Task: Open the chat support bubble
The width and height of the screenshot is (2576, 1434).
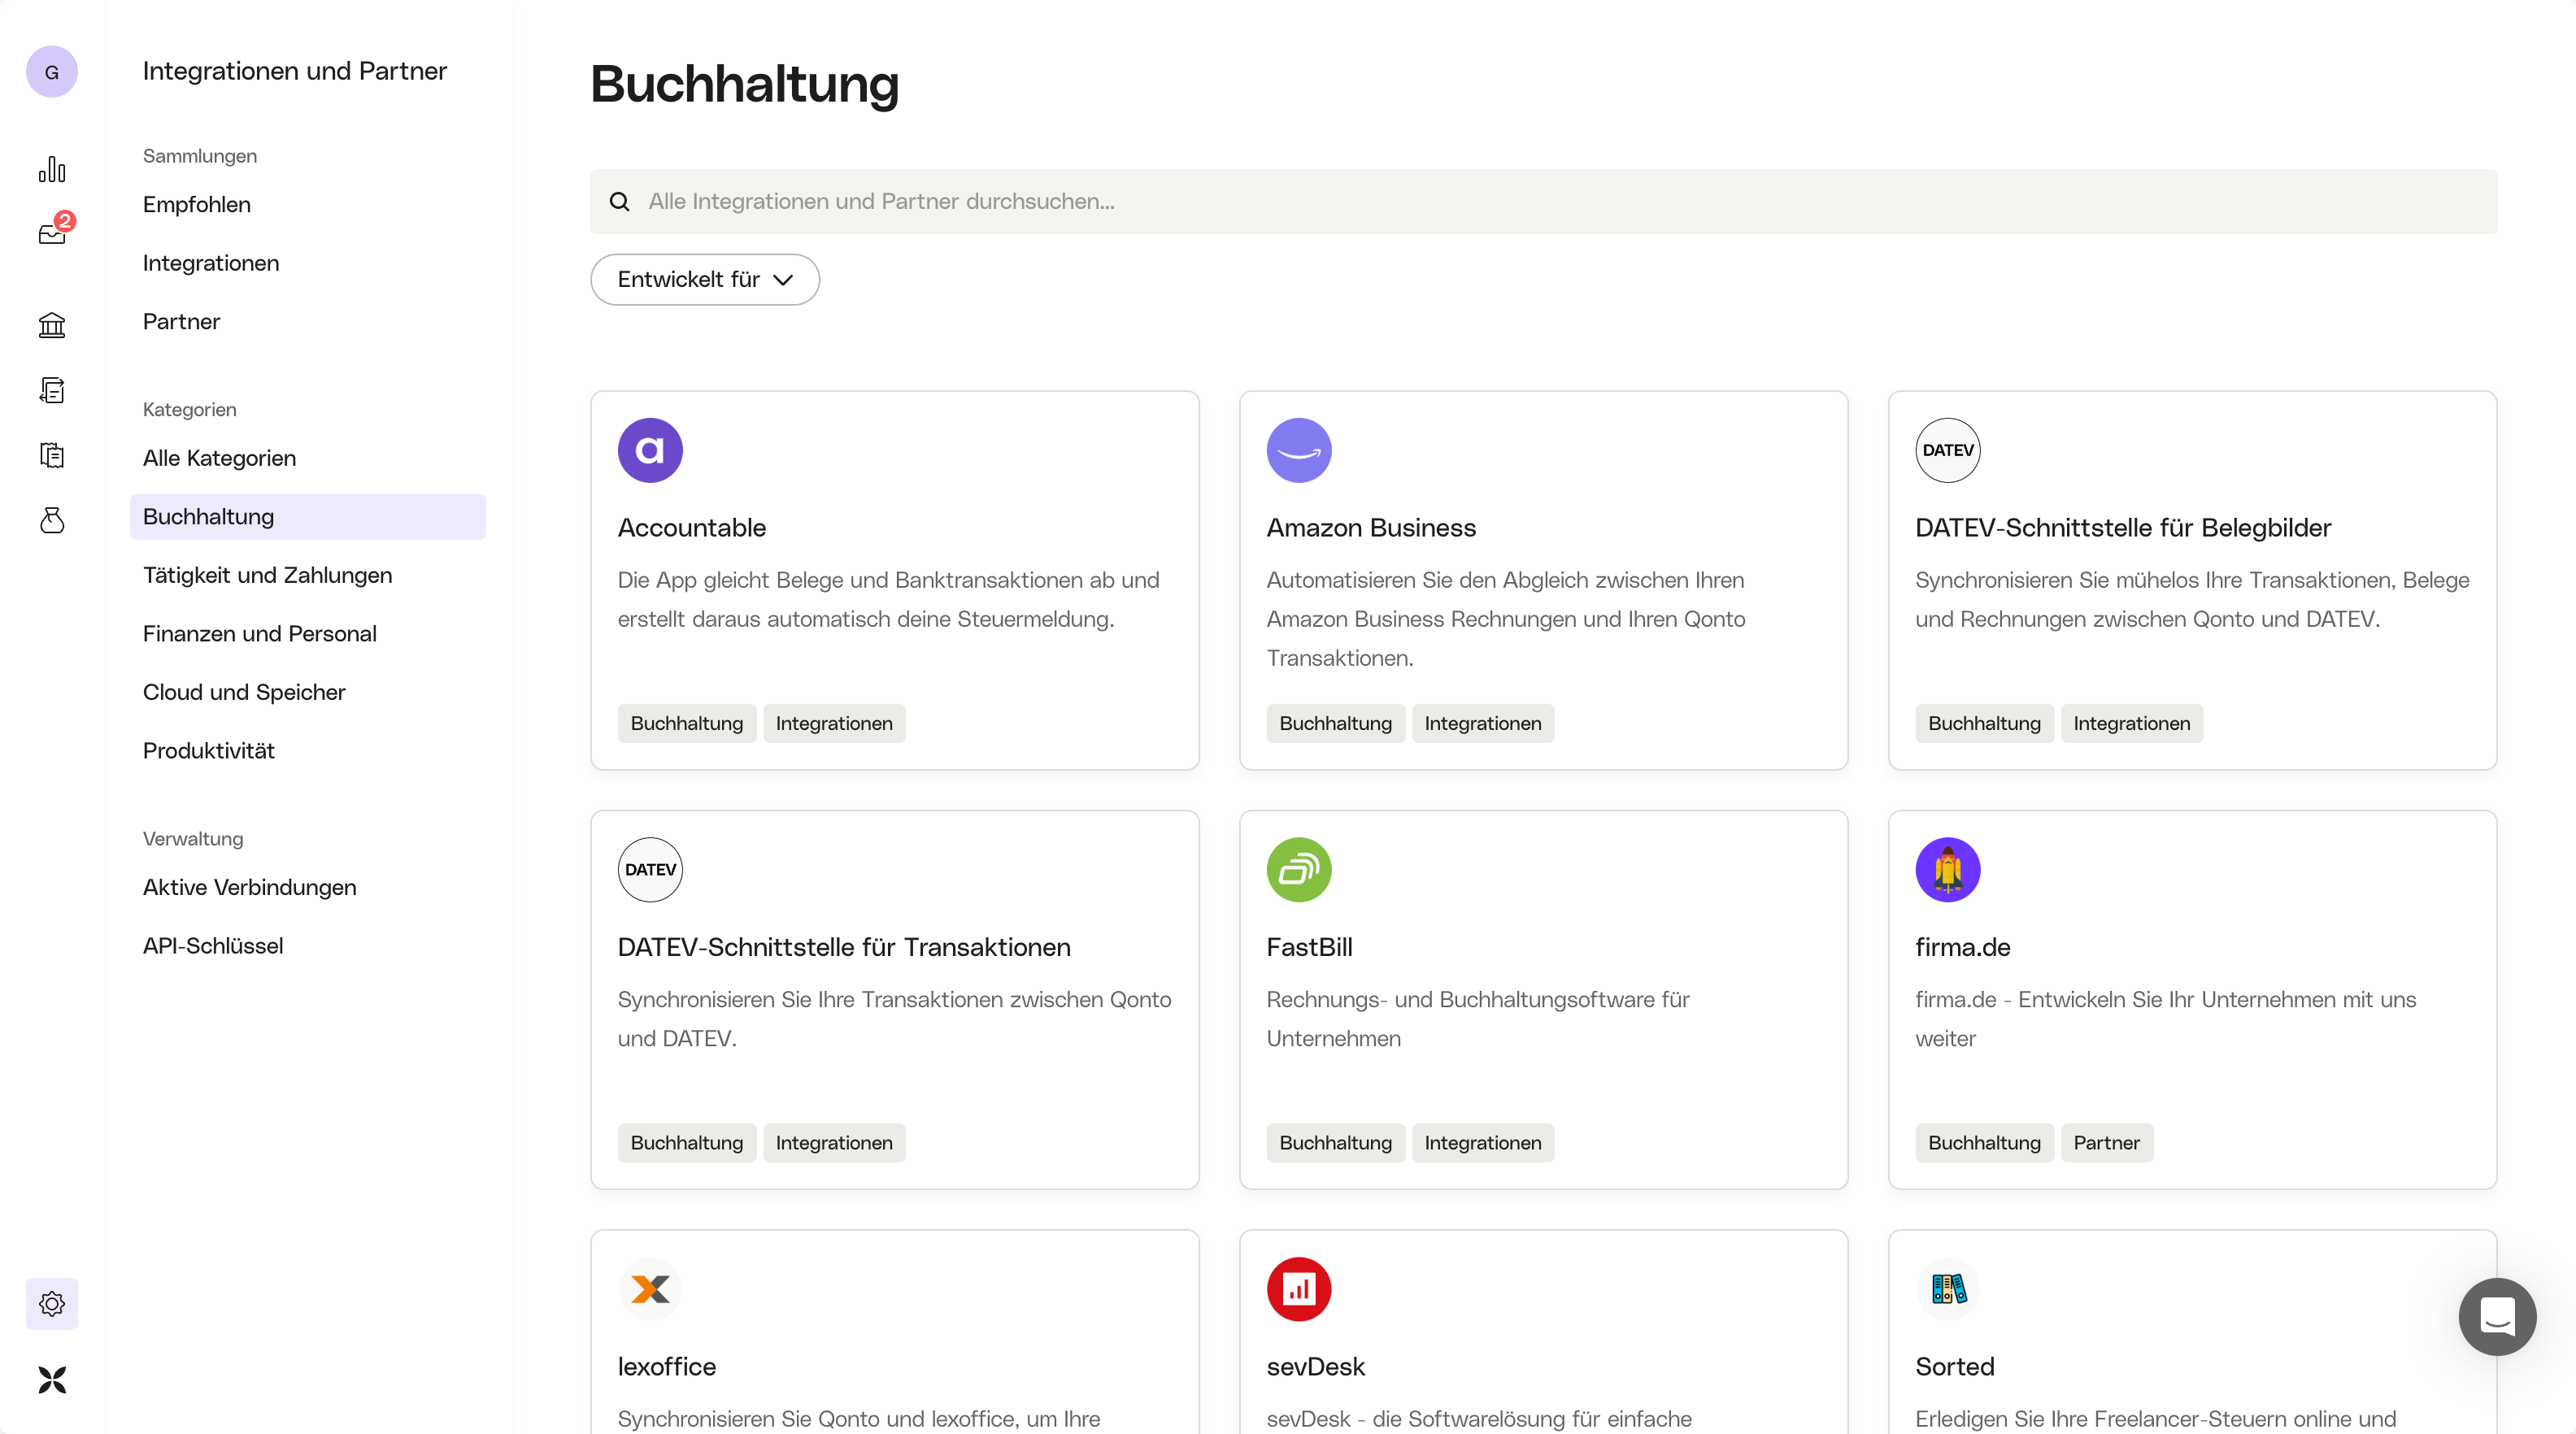Action: click(2497, 1316)
